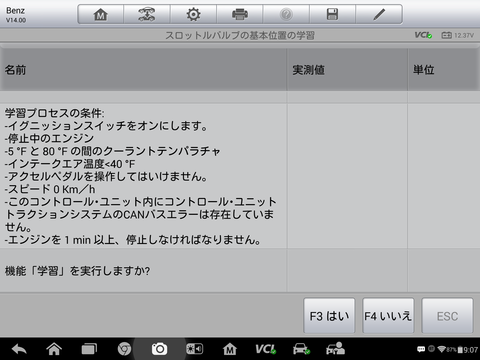Image resolution: width=480 pixels, height=360 pixels.
Task: Open the vehicle diagnostics car icon
Action: 301,349
